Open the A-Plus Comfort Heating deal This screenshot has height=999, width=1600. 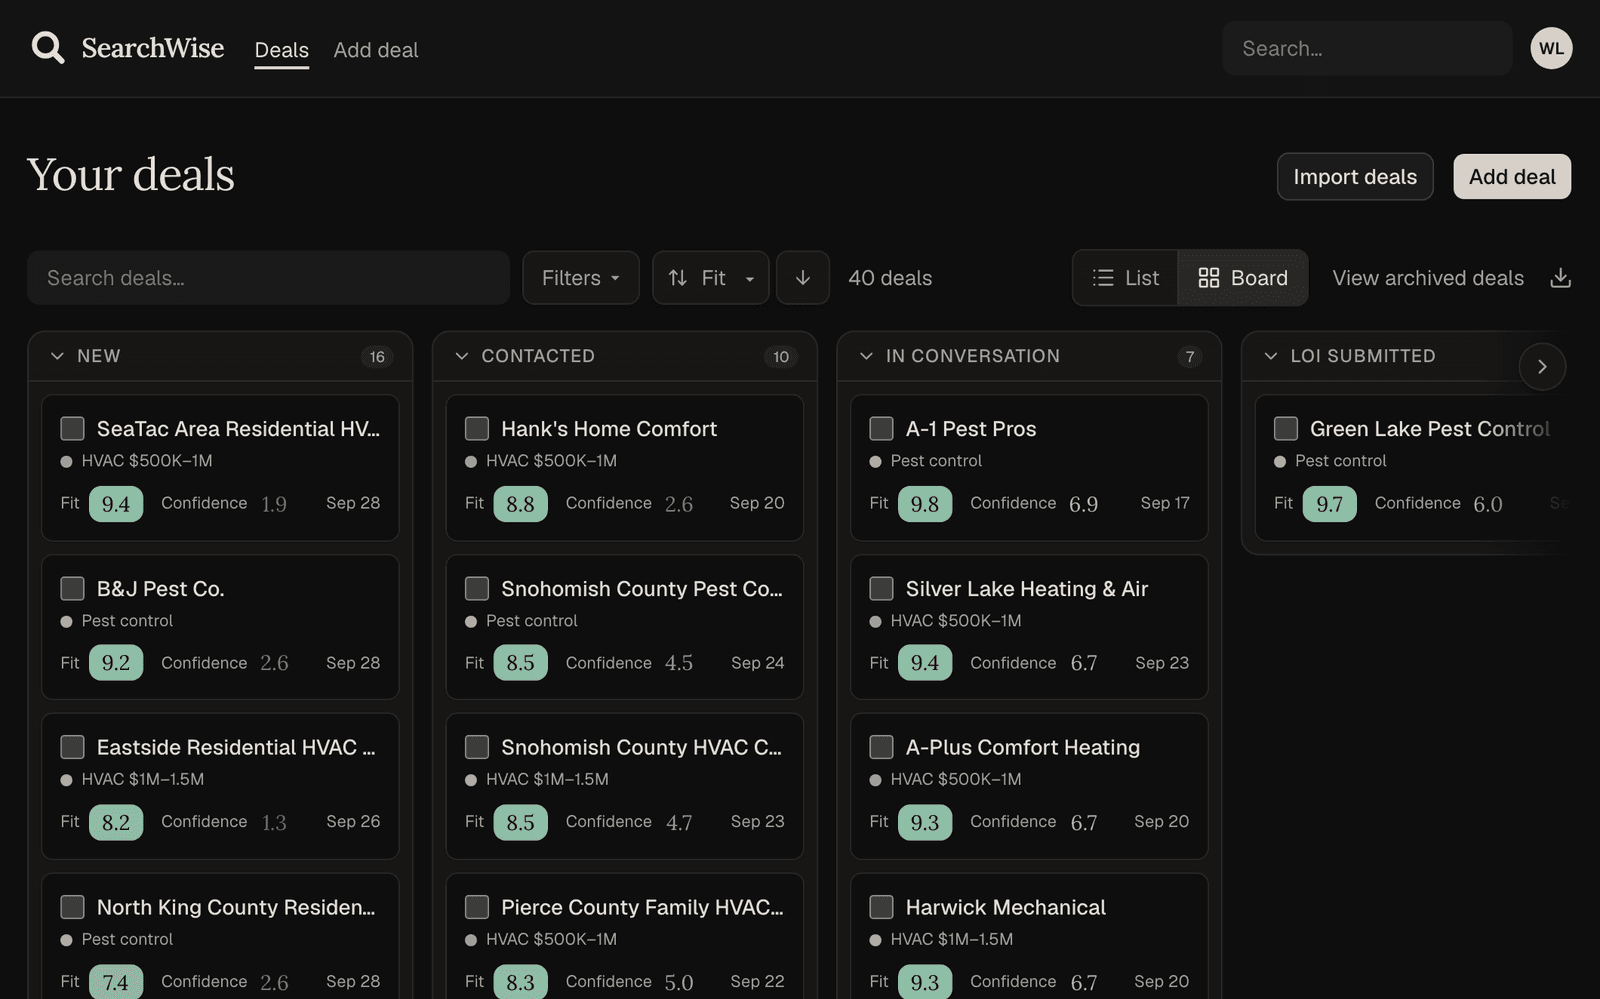click(1023, 747)
